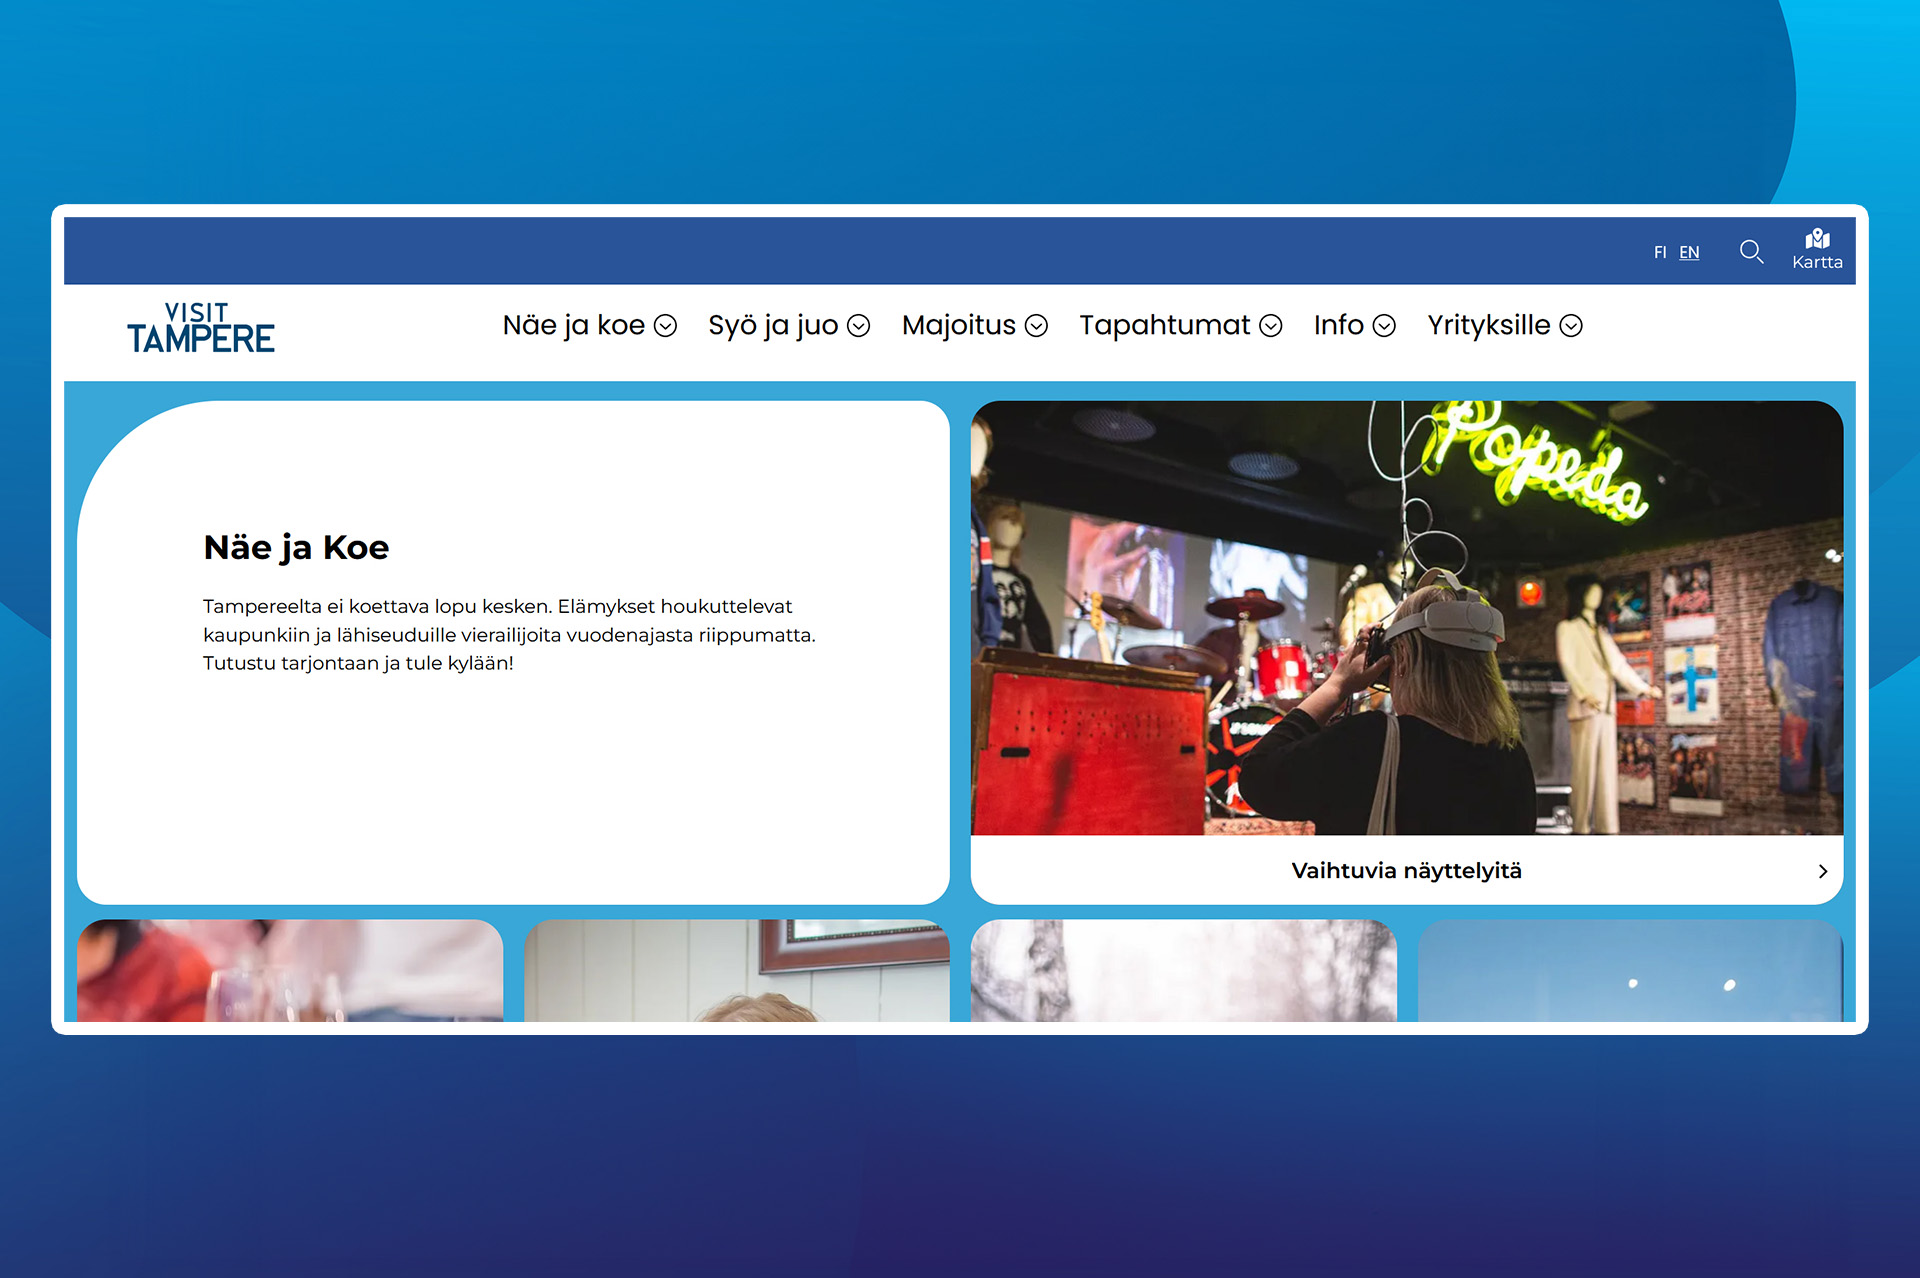This screenshot has height=1278, width=1920.
Task: Expand the Majoitus chevron
Action: 1037,326
